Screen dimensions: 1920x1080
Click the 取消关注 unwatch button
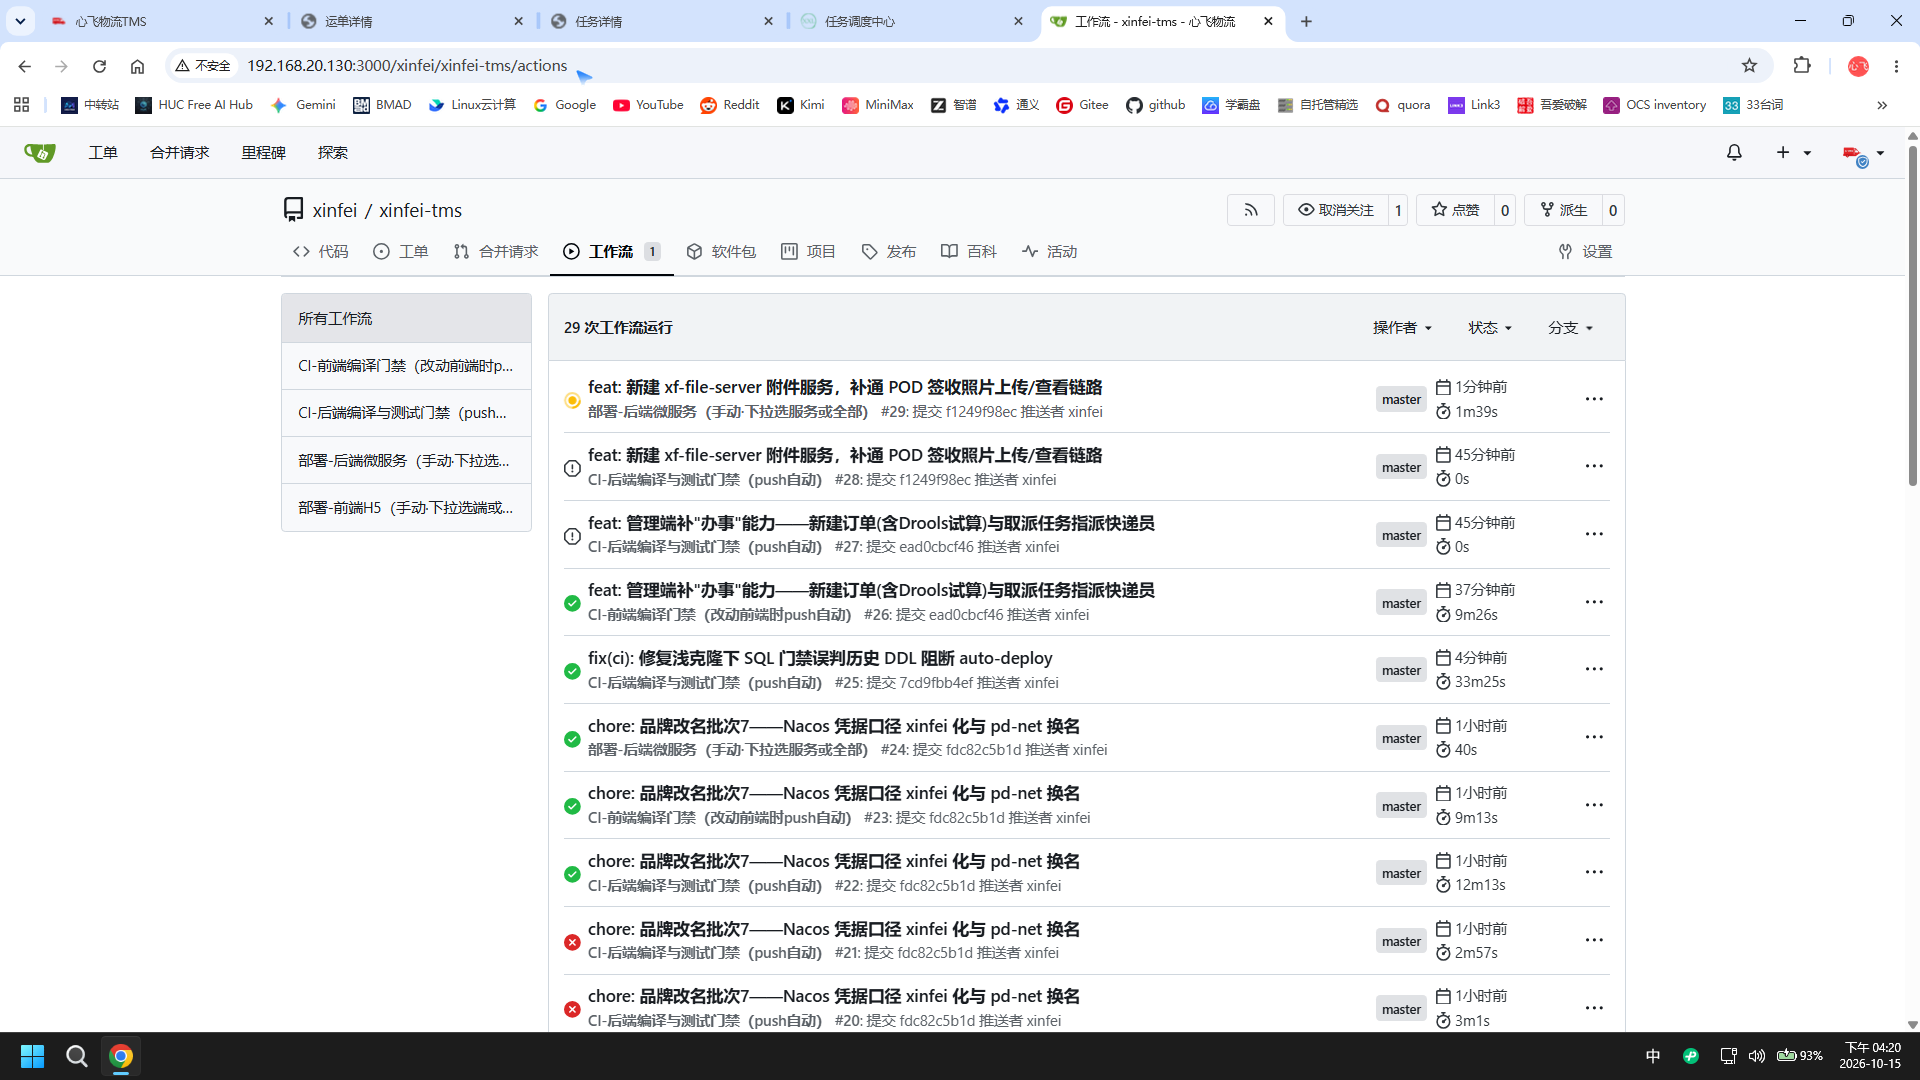(1336, 210)
